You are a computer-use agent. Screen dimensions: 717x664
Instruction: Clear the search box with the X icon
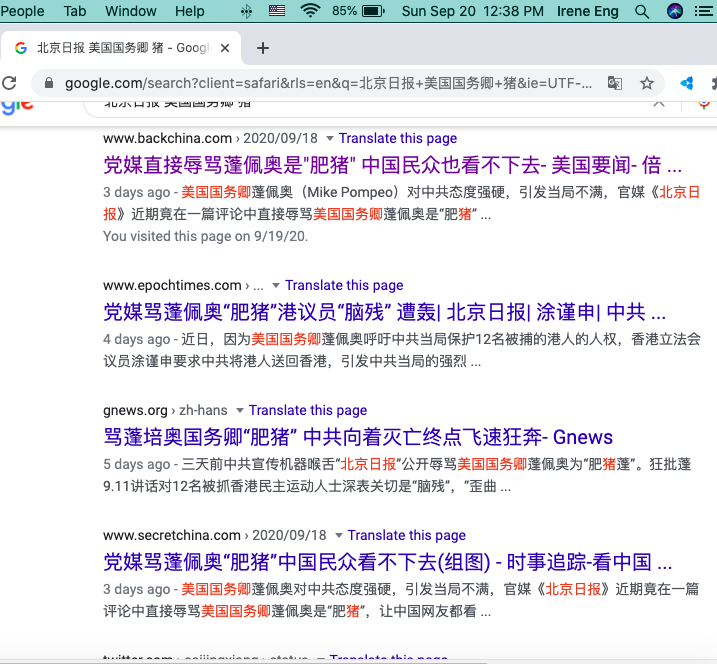659,102
